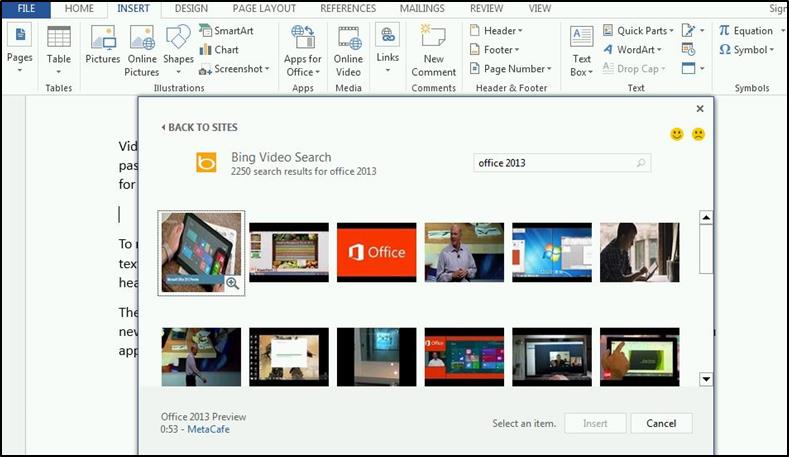Click the search magnifier icon
This screenshot has width=789, height=457.
[x=641, y=163]
